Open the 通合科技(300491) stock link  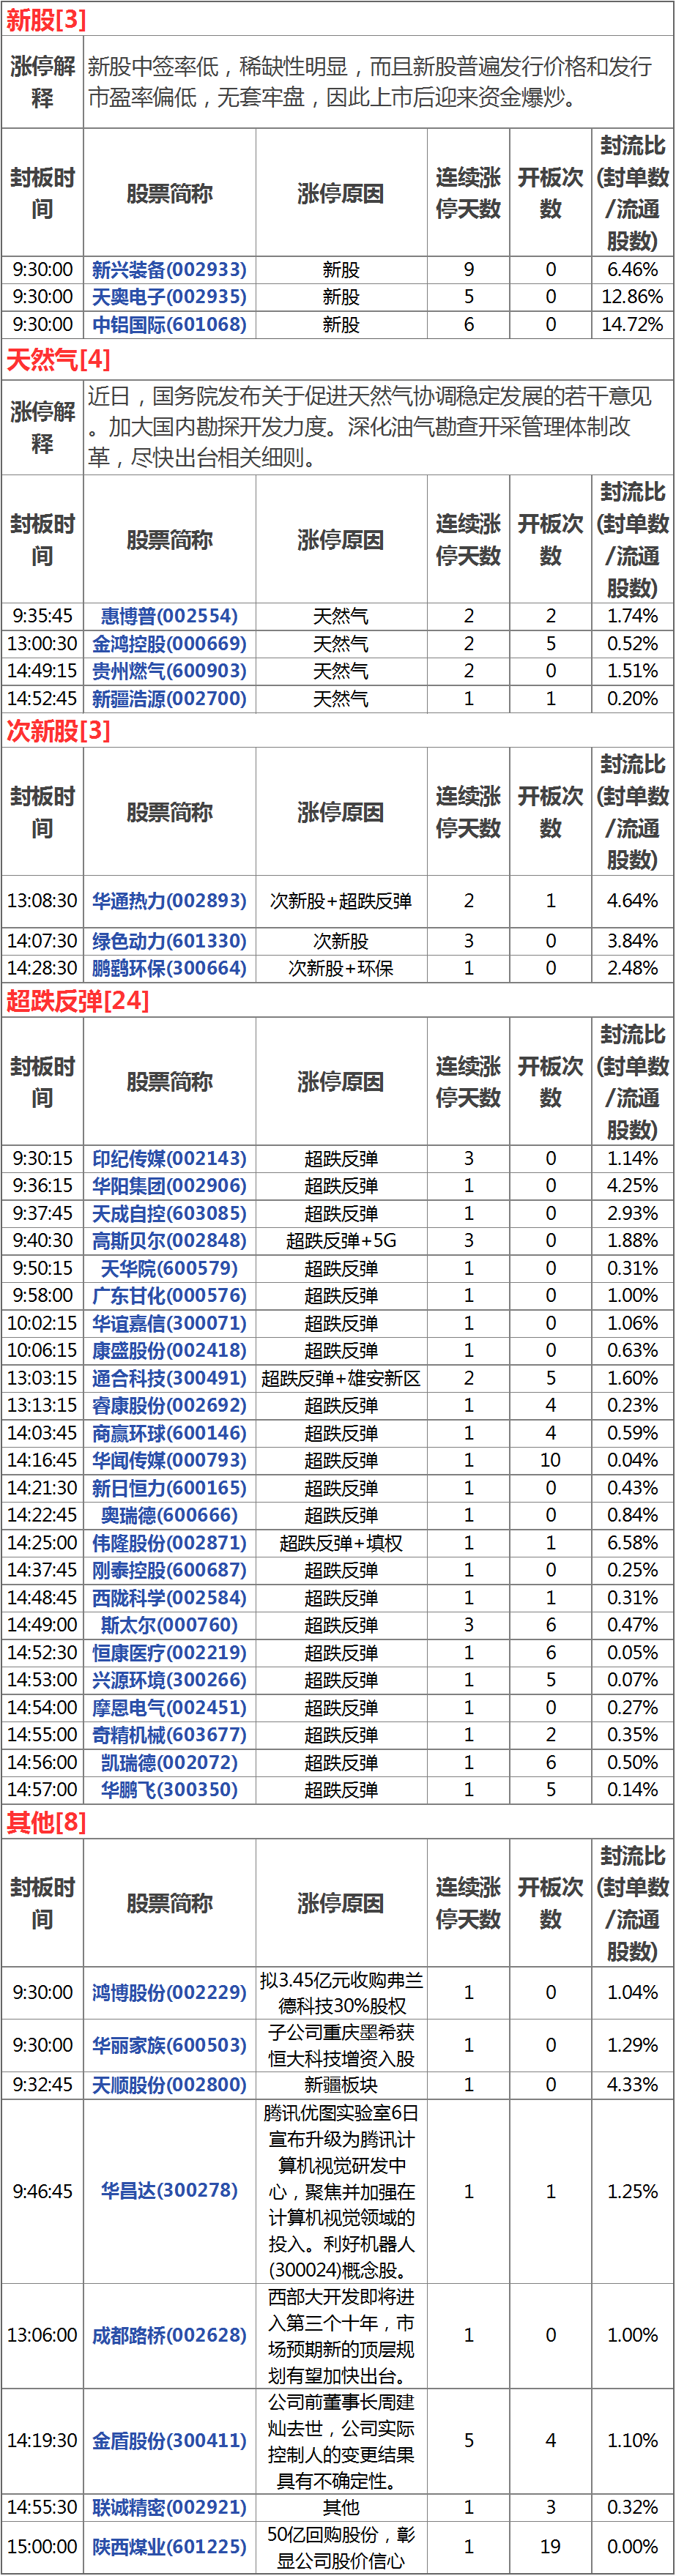tap(169, 1378)
